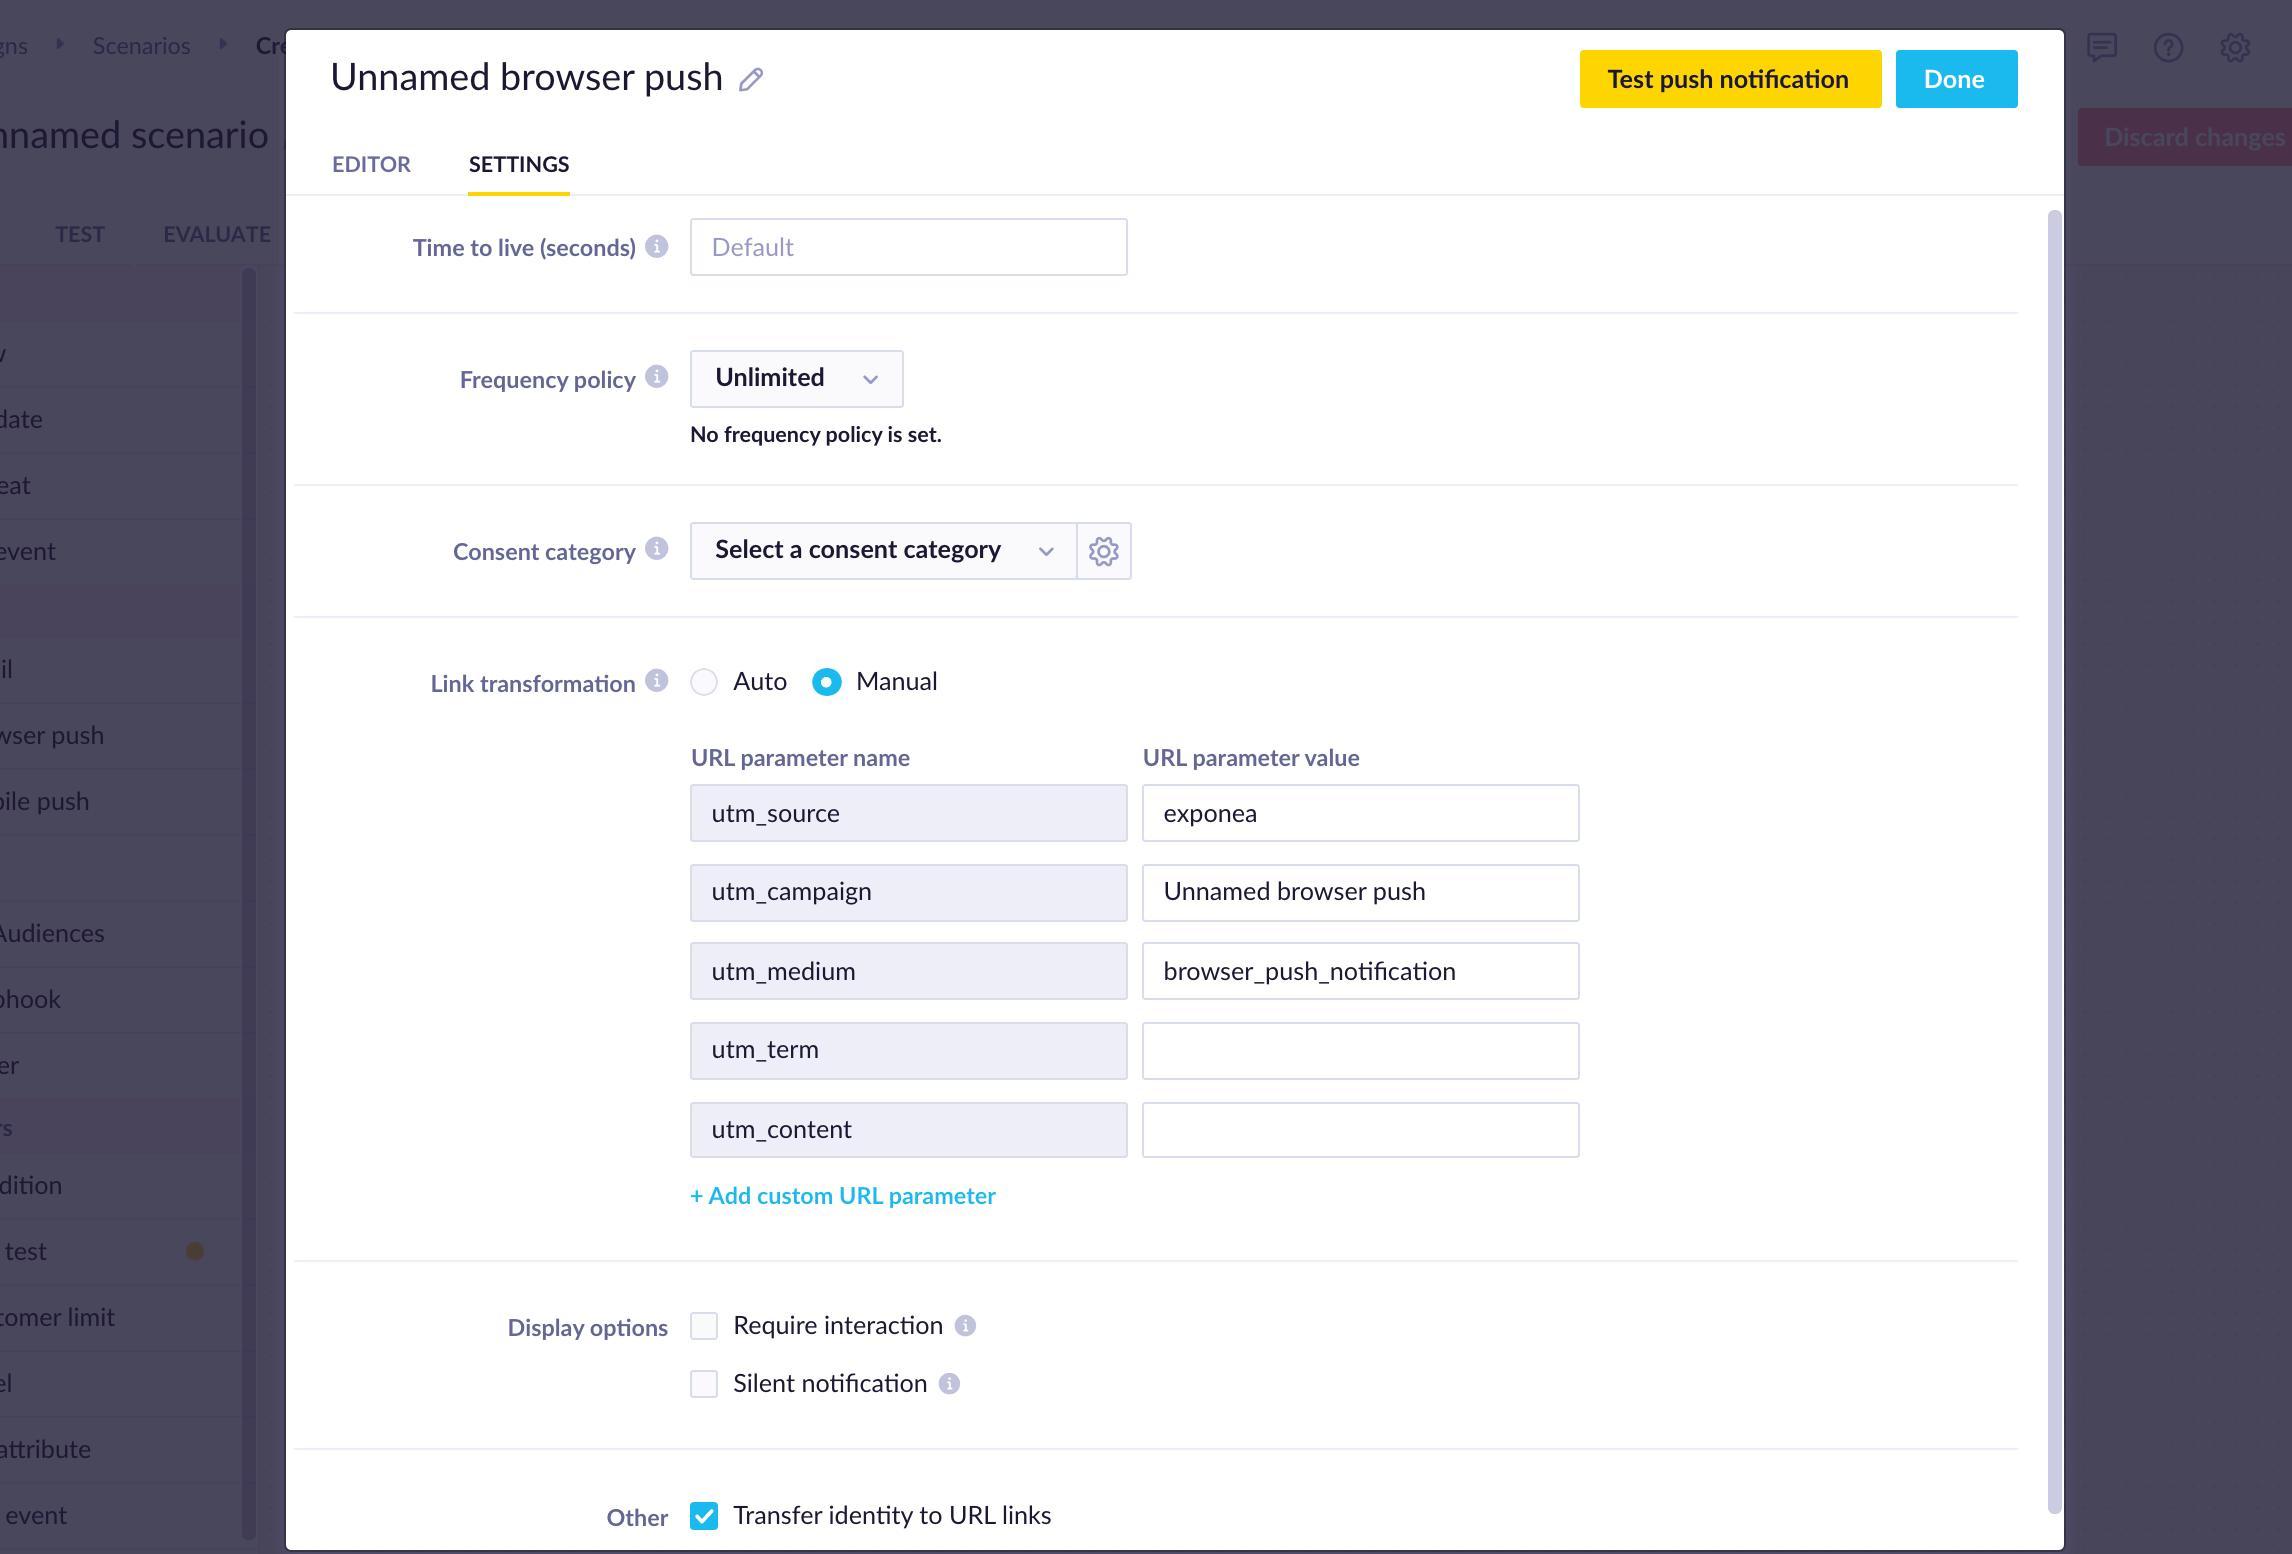Click 'Display options' label
Screen dimensions: 2292x1554
588,1328
